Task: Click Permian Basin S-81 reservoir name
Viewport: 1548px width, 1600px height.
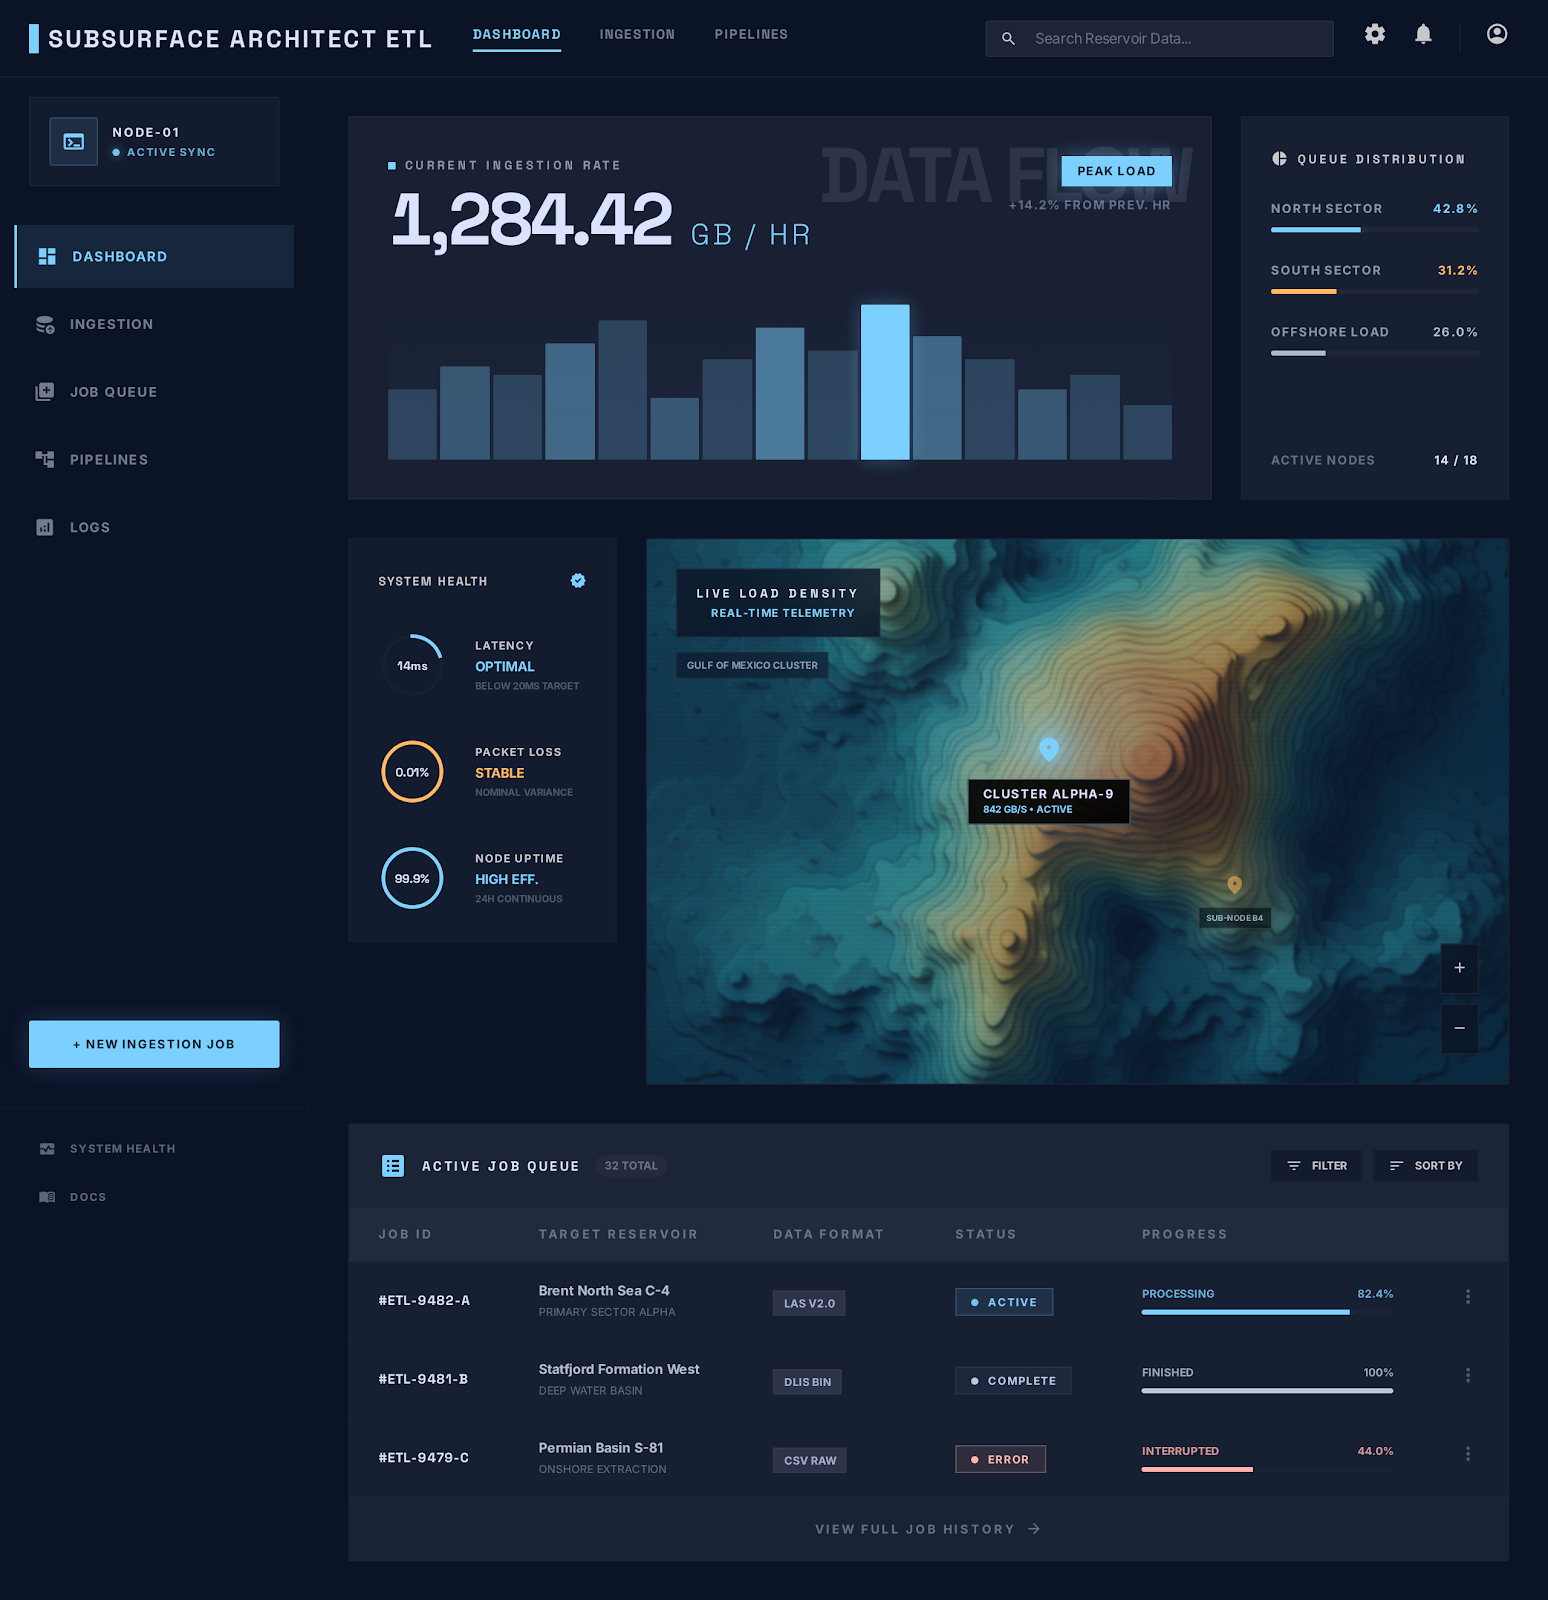Action: coord(601,1448)
